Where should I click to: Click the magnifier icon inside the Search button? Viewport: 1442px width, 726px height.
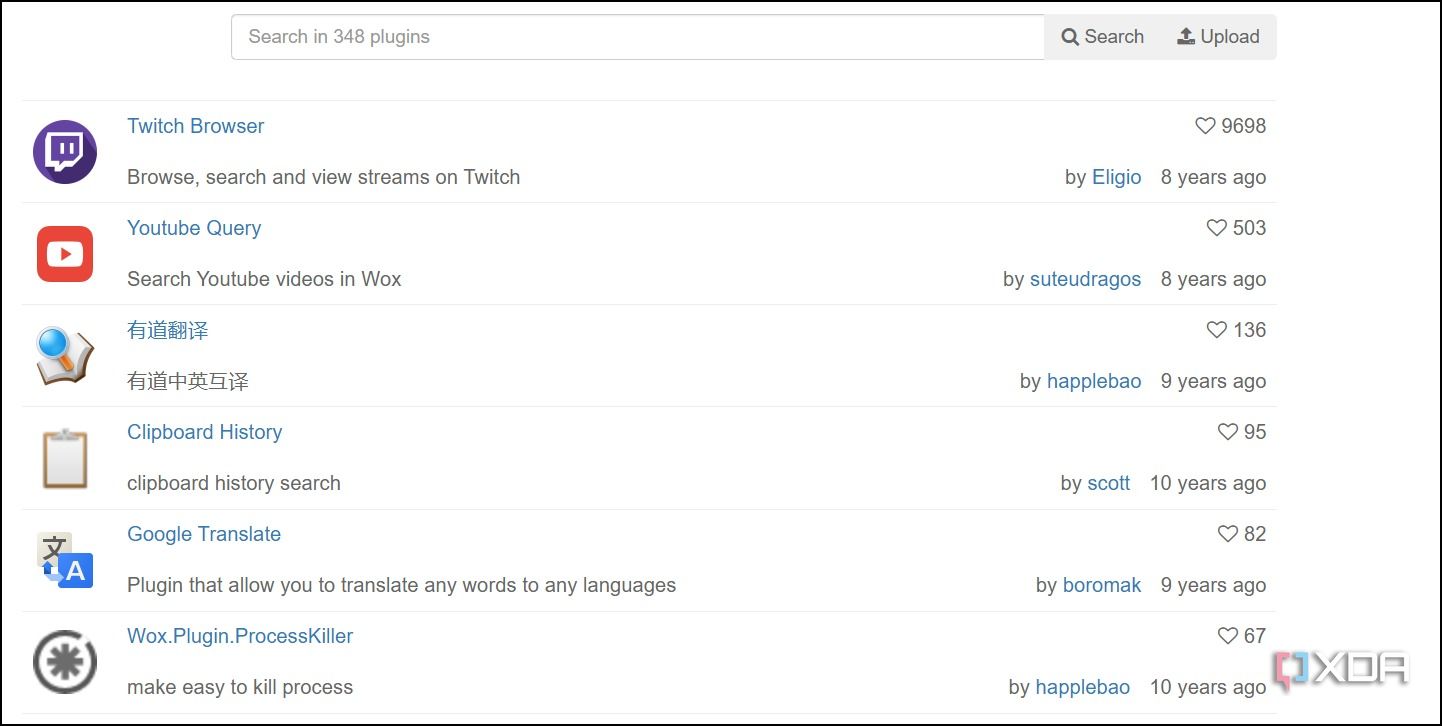(x=1068, y=36)
